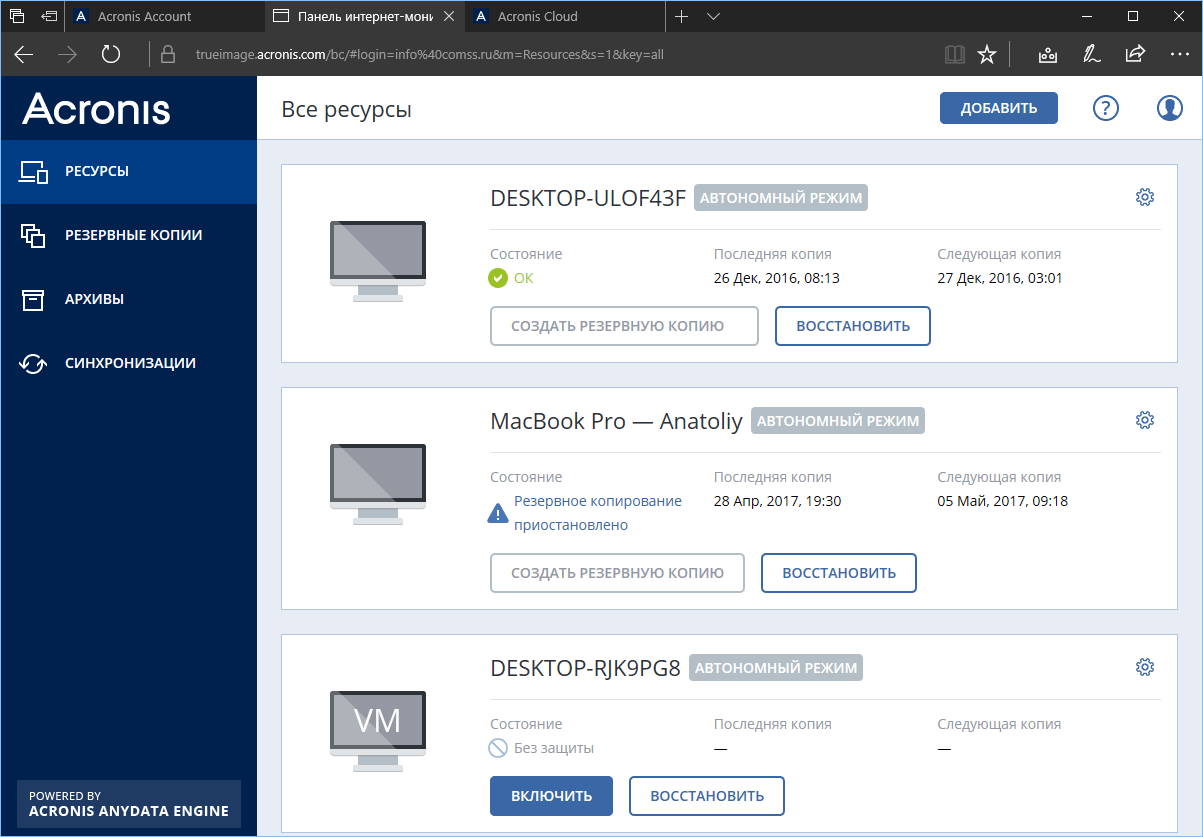Share the page via the share icon

(x=1138, y=55)
